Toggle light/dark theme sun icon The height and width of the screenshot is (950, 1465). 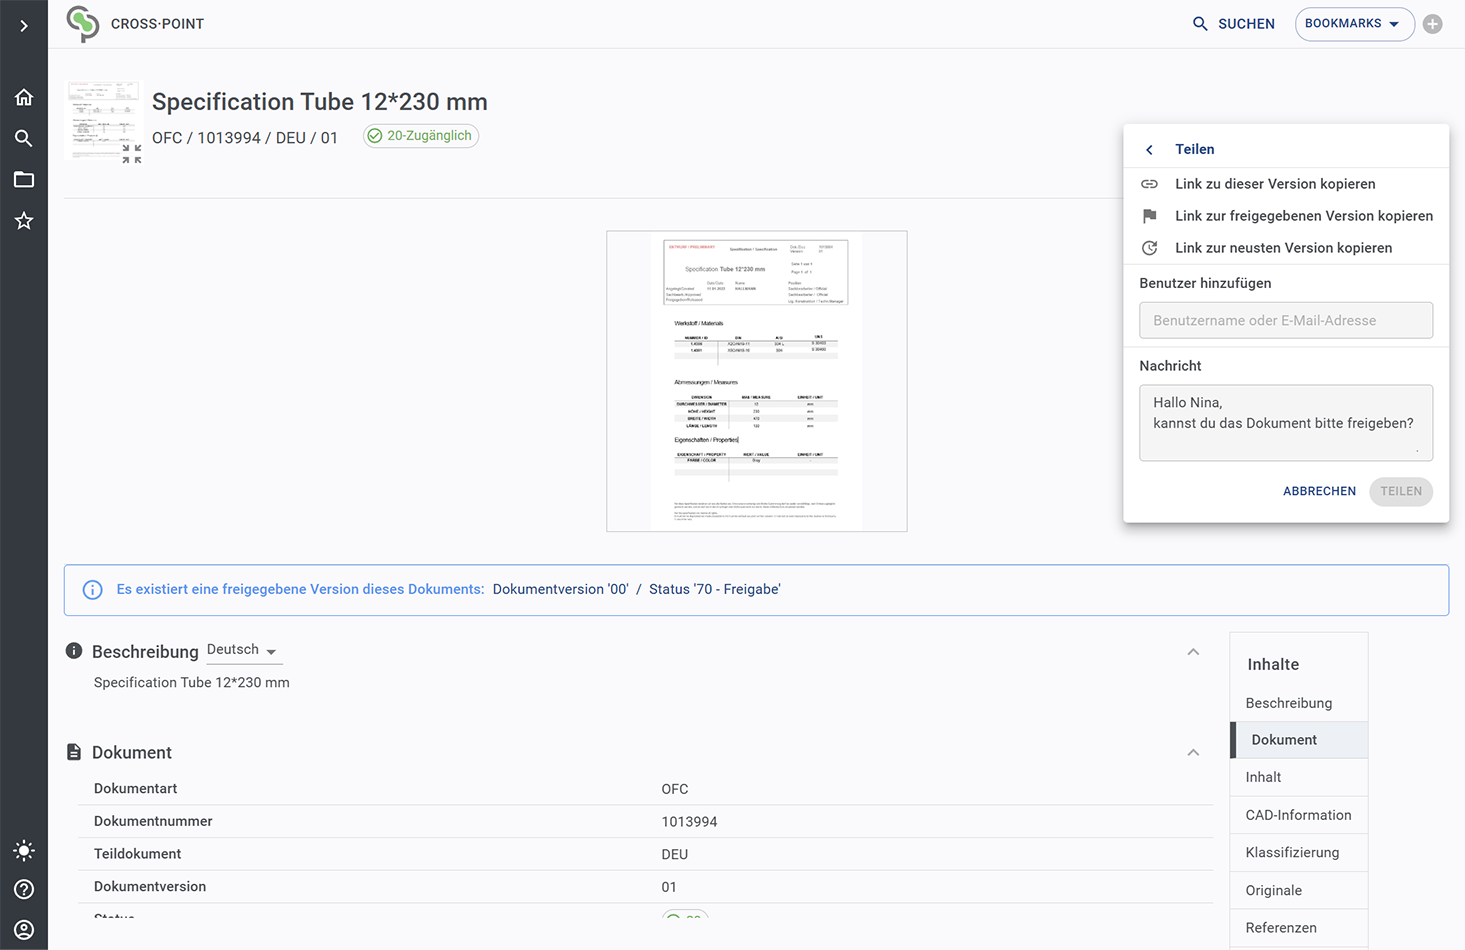tap(24, 851)
